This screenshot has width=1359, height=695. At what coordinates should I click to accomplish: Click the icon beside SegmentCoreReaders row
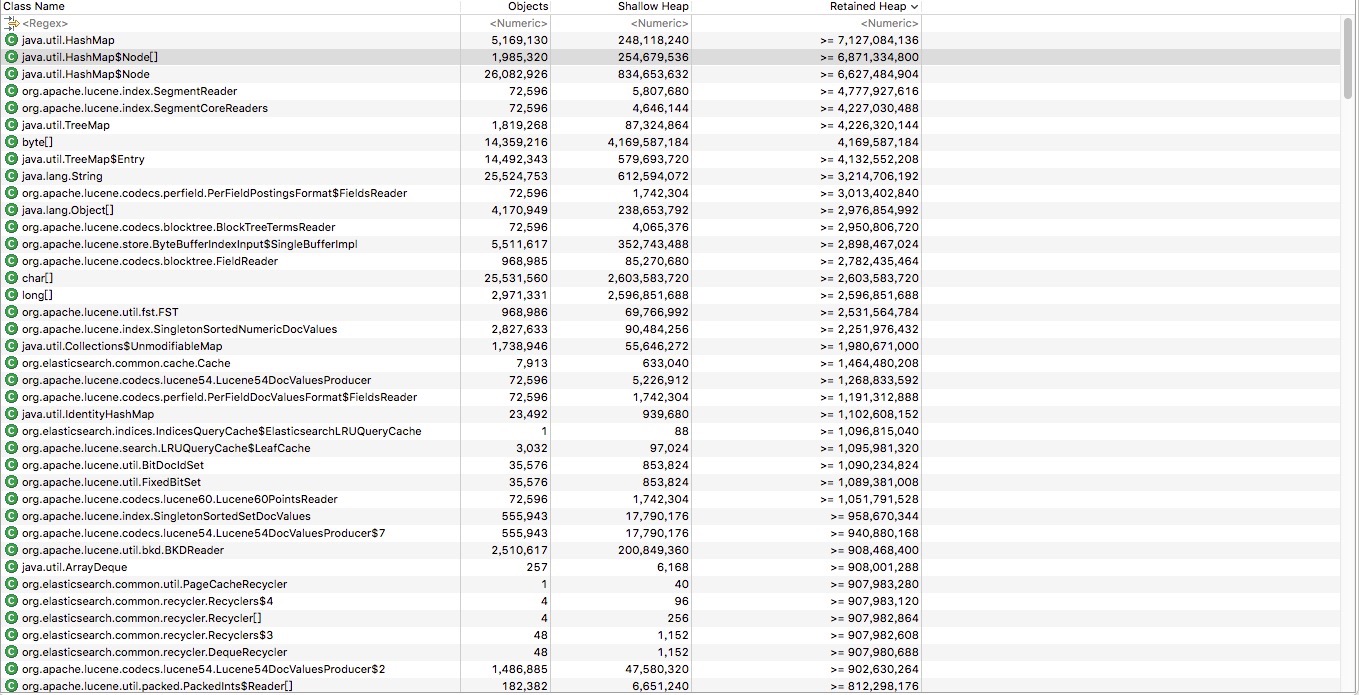[12, 108]
